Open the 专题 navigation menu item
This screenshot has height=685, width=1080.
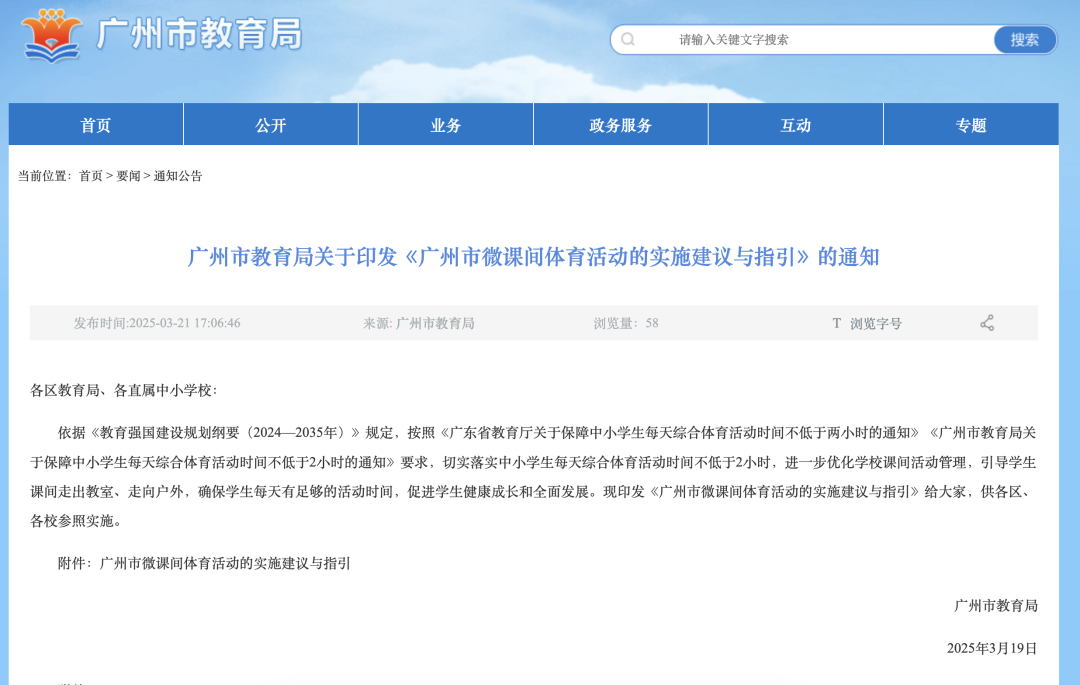point(971,125)
